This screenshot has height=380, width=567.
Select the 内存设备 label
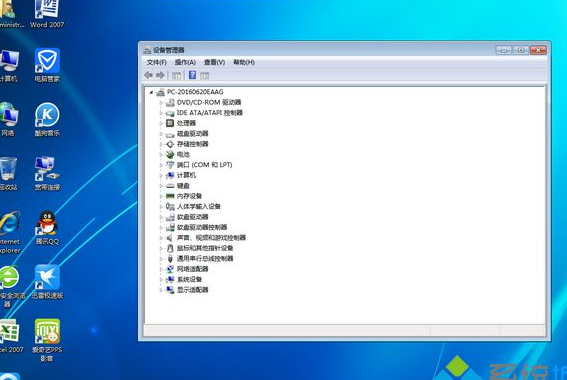(189, 196)
